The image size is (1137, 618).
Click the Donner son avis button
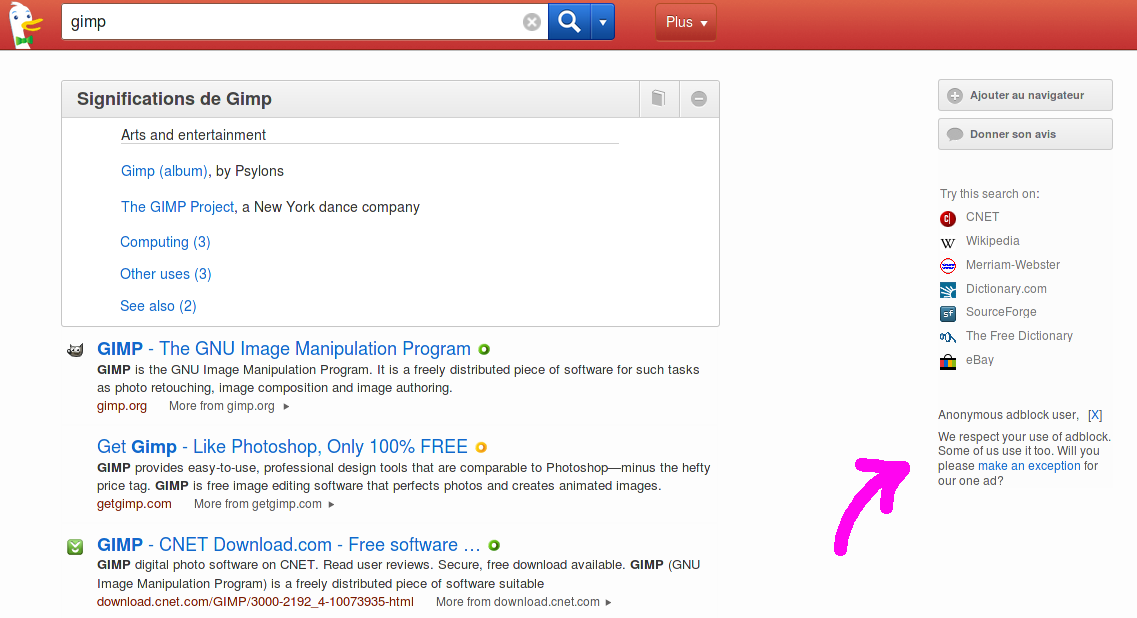pos(1025,134)
